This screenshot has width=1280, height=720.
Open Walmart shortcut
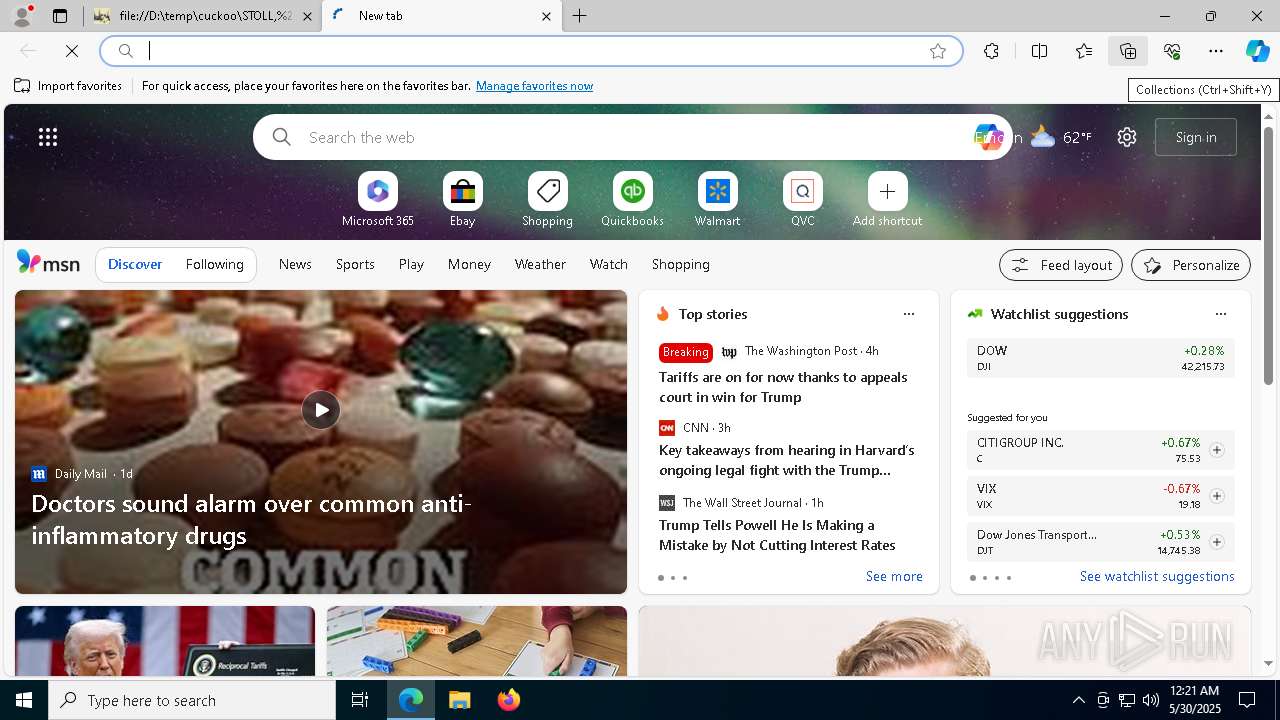(718, 200)
